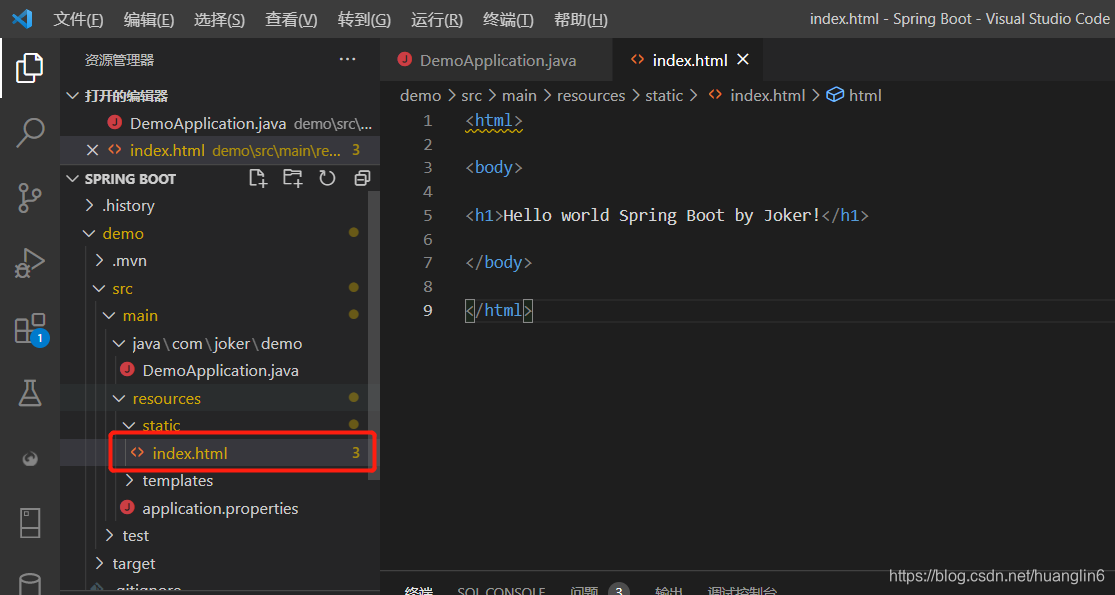Refresh the SPRING BOOT explorer
1115x595 pixels.
coord(327,178)
